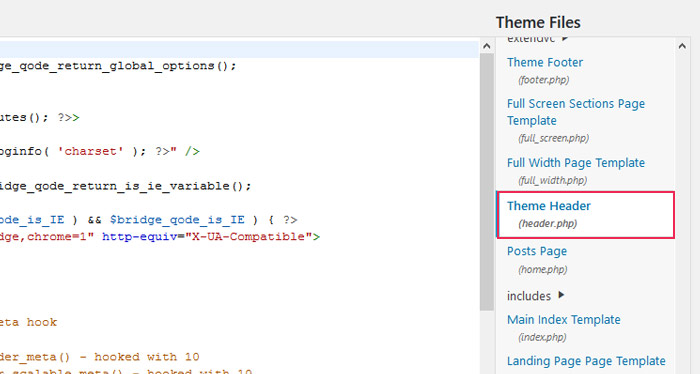This screenshot has height=374, width=700.
Task: Click the 'charset' string in code
Action: [x=91, y=151]
